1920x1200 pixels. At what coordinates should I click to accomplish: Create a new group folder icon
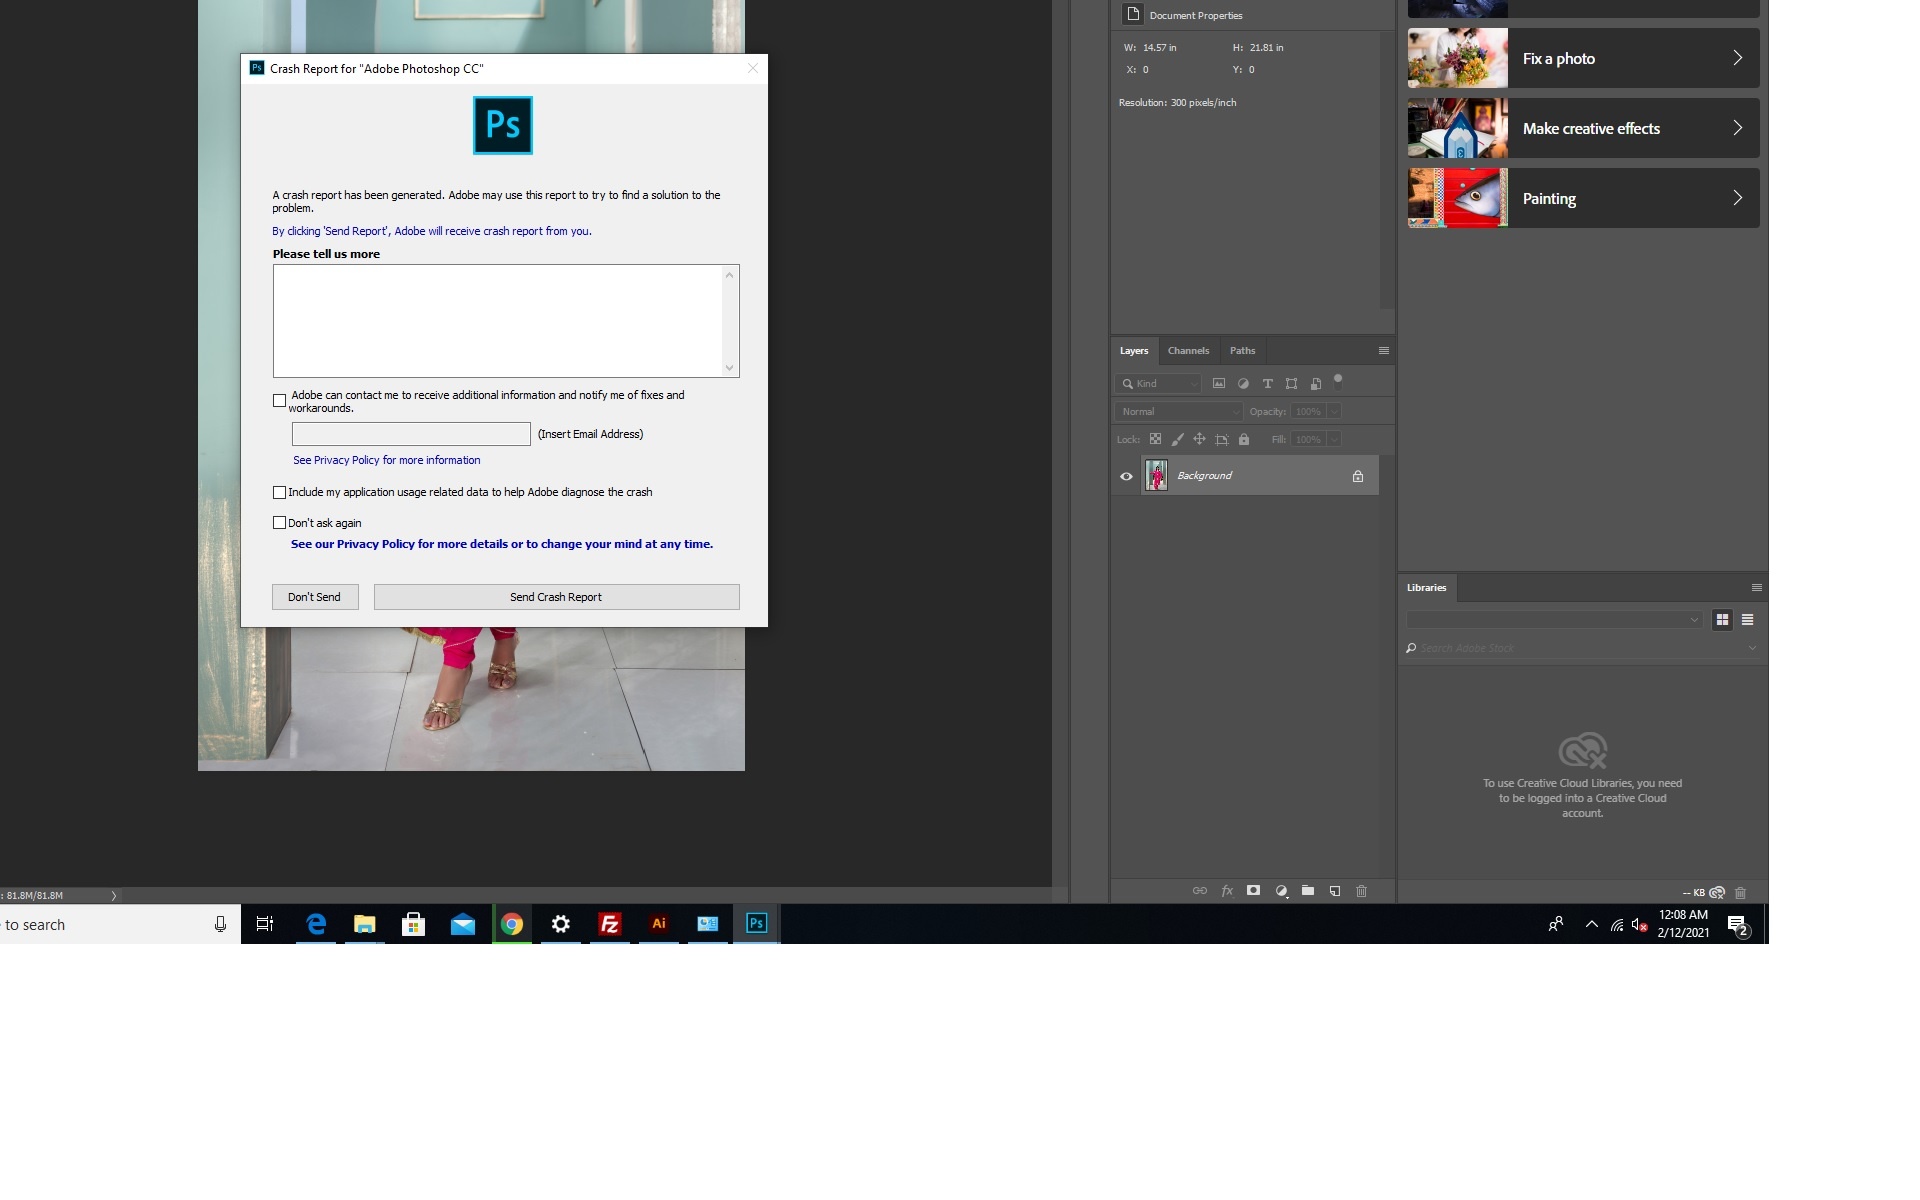(1308, 891)
